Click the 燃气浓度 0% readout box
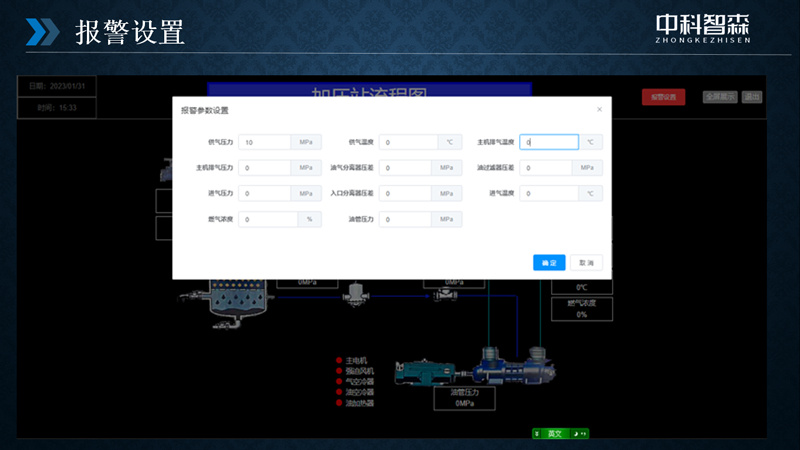The image size is (800, 450). (582, 309)
